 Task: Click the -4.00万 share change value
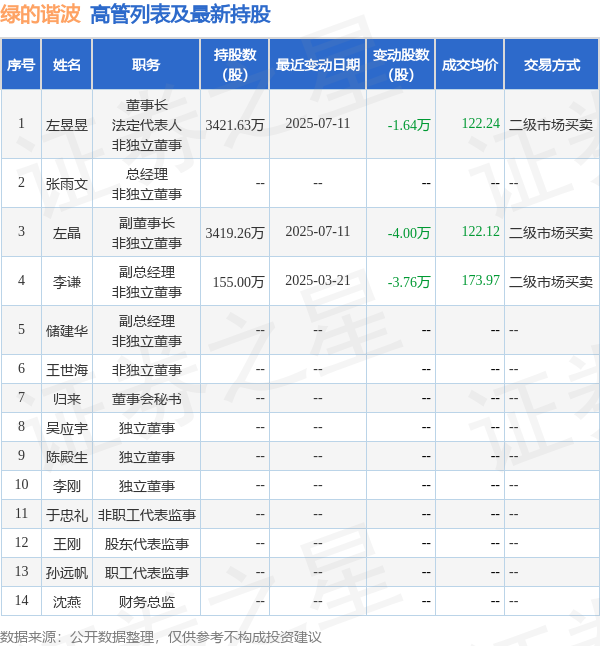(x=409, y=232)
